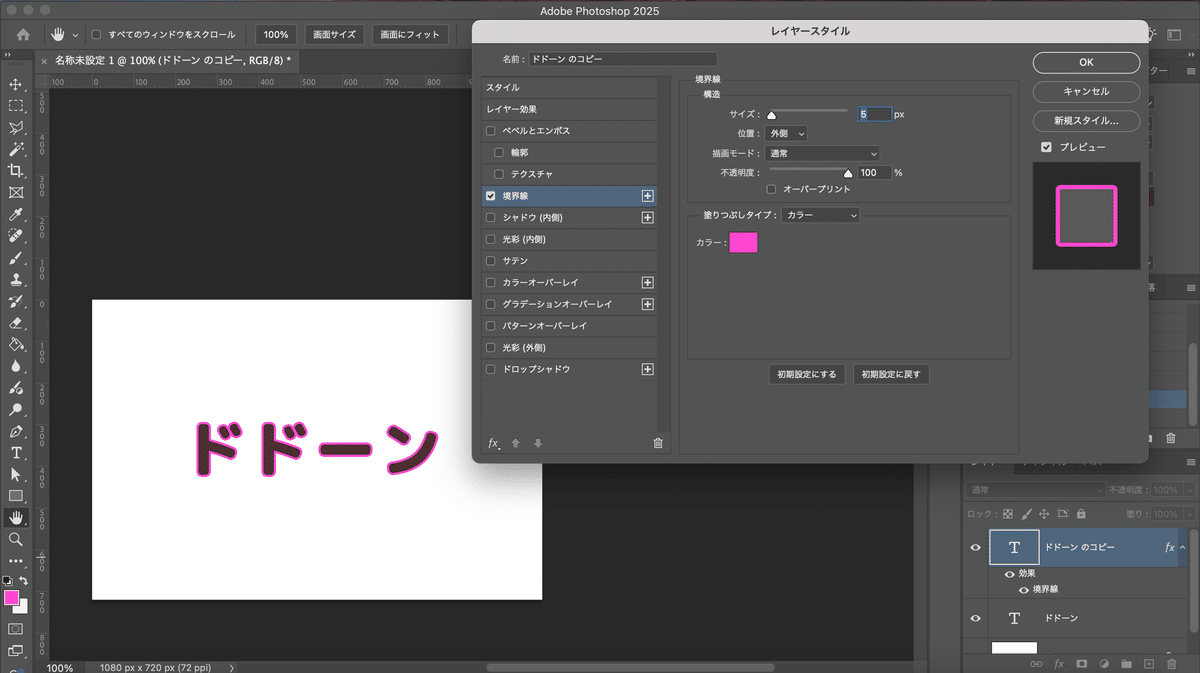
Task: Select the Eraser tool
Action: (16, 323)
